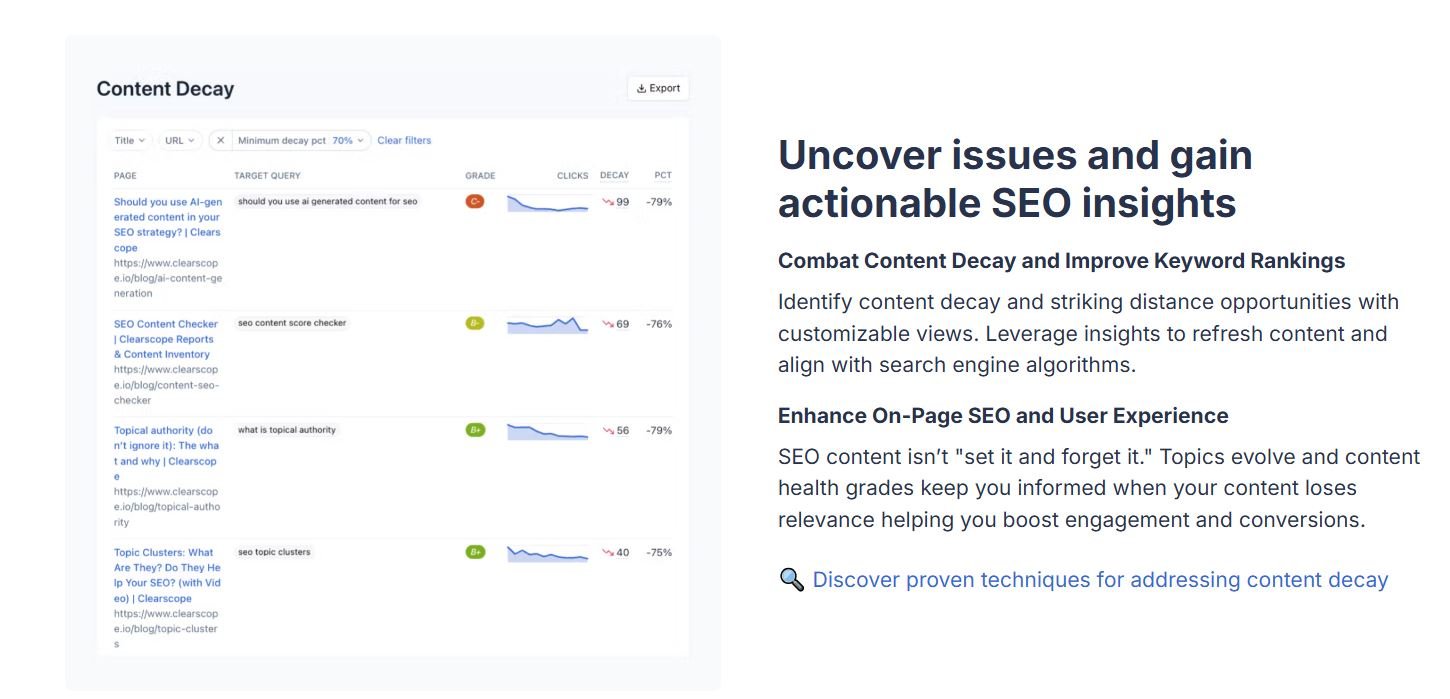The width and height of the screenshot is (1450, 699).
Task: Click the C- grade badge
Action: point(475,202)
